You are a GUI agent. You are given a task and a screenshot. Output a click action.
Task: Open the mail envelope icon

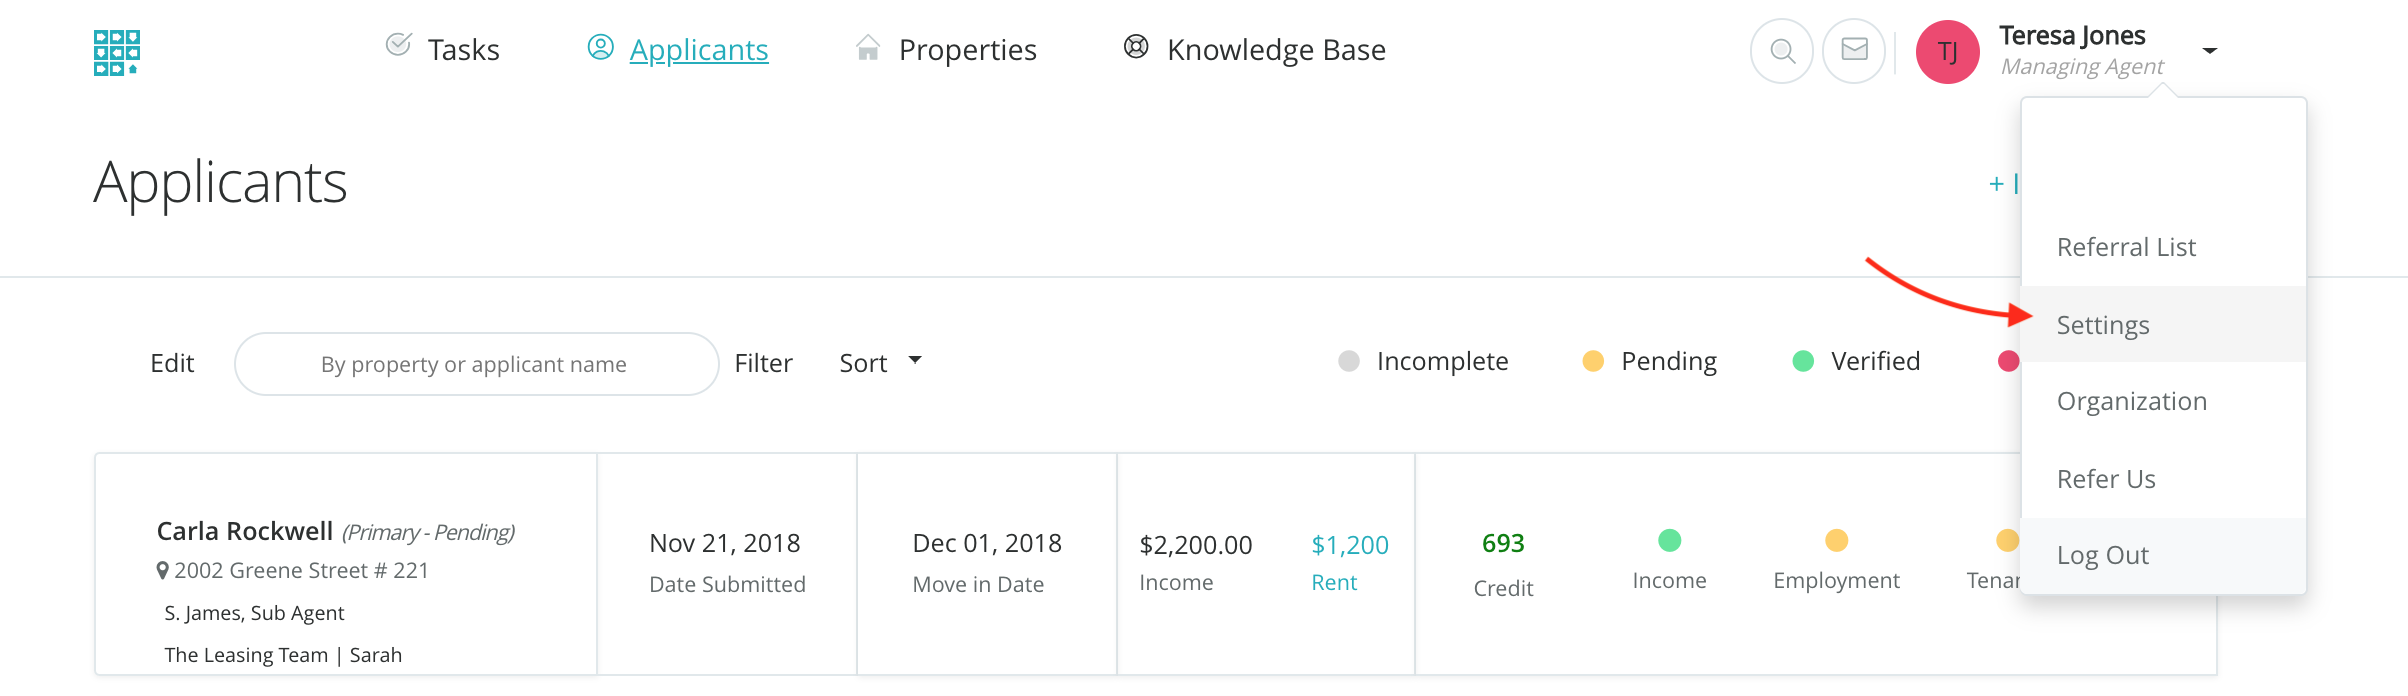(x=1854, y=51)
